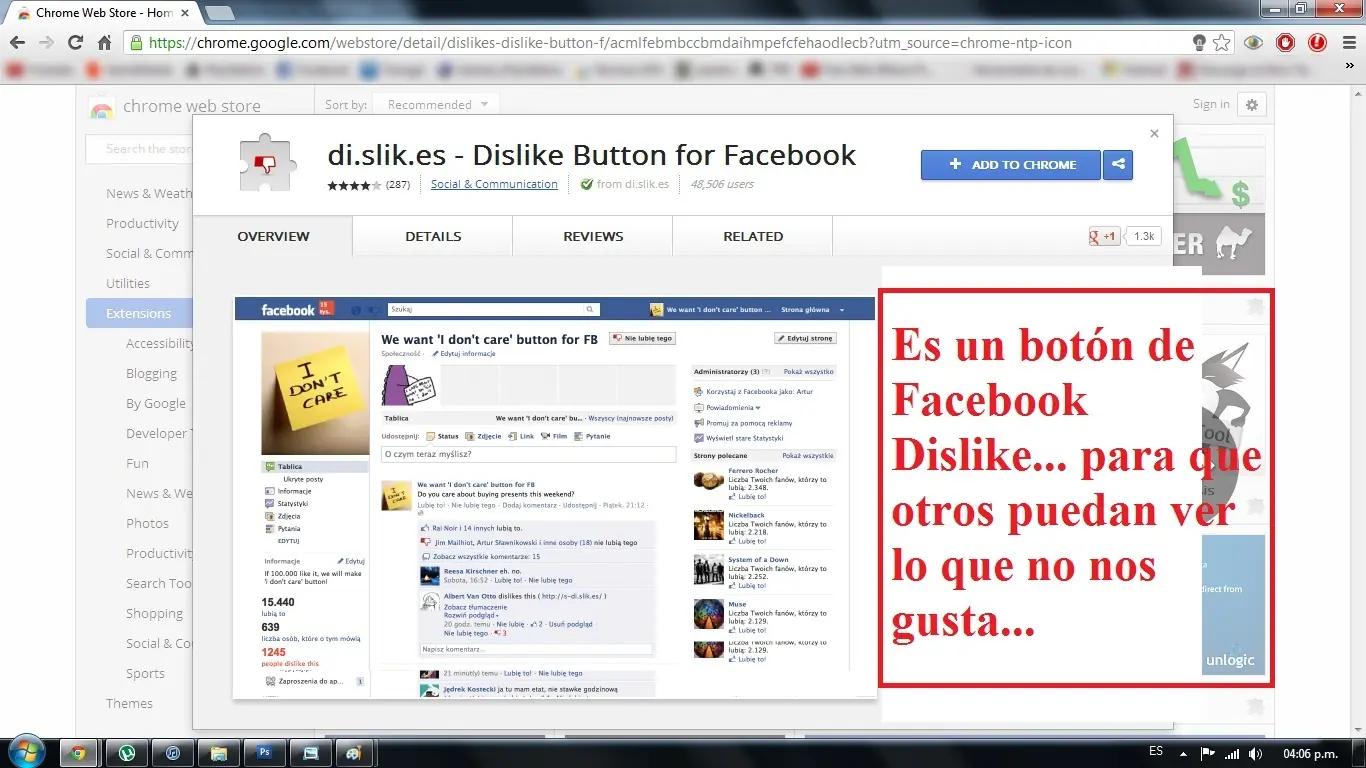The height and width of the screenshot is (768, 1366).
Task: Open the Shopping subcategory
Action: 154,613
